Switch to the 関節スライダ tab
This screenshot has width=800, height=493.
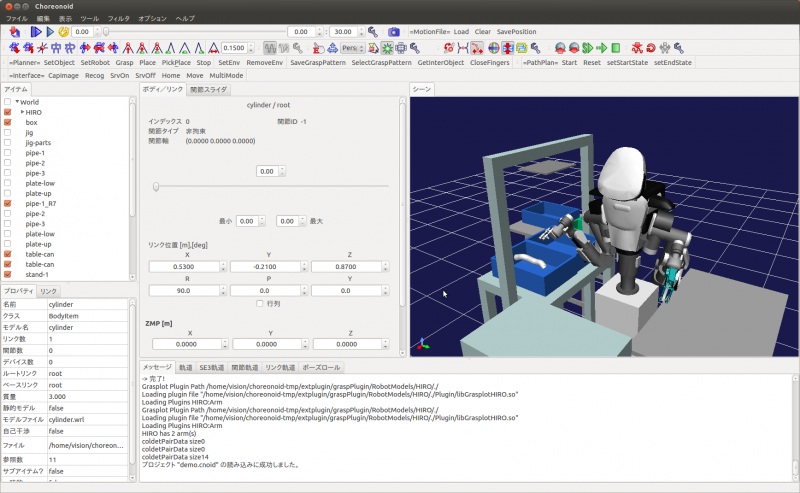click(x=210, y=89)
